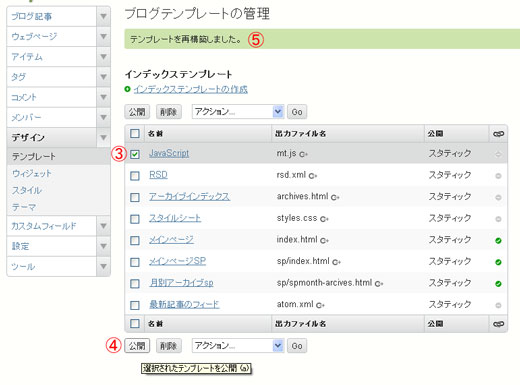Click the top Go button
Screen dimensions: 520x385
pyautogui.click(x=297, y=112)
